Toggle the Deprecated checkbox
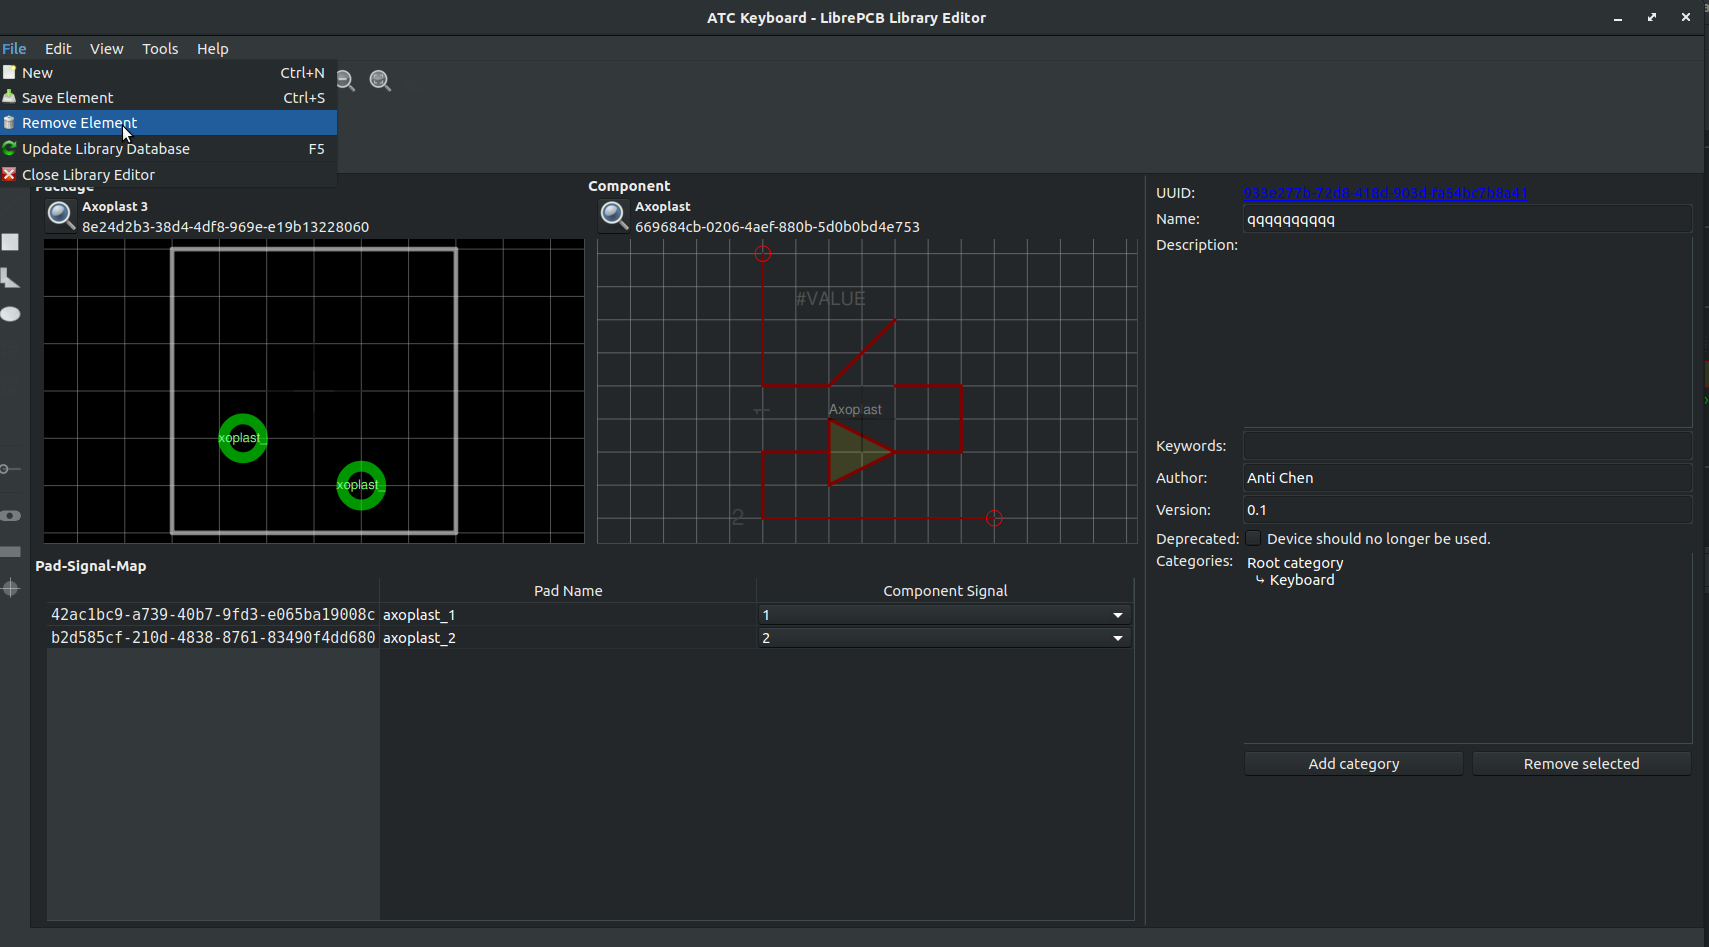 click(x=1253, y=538)
